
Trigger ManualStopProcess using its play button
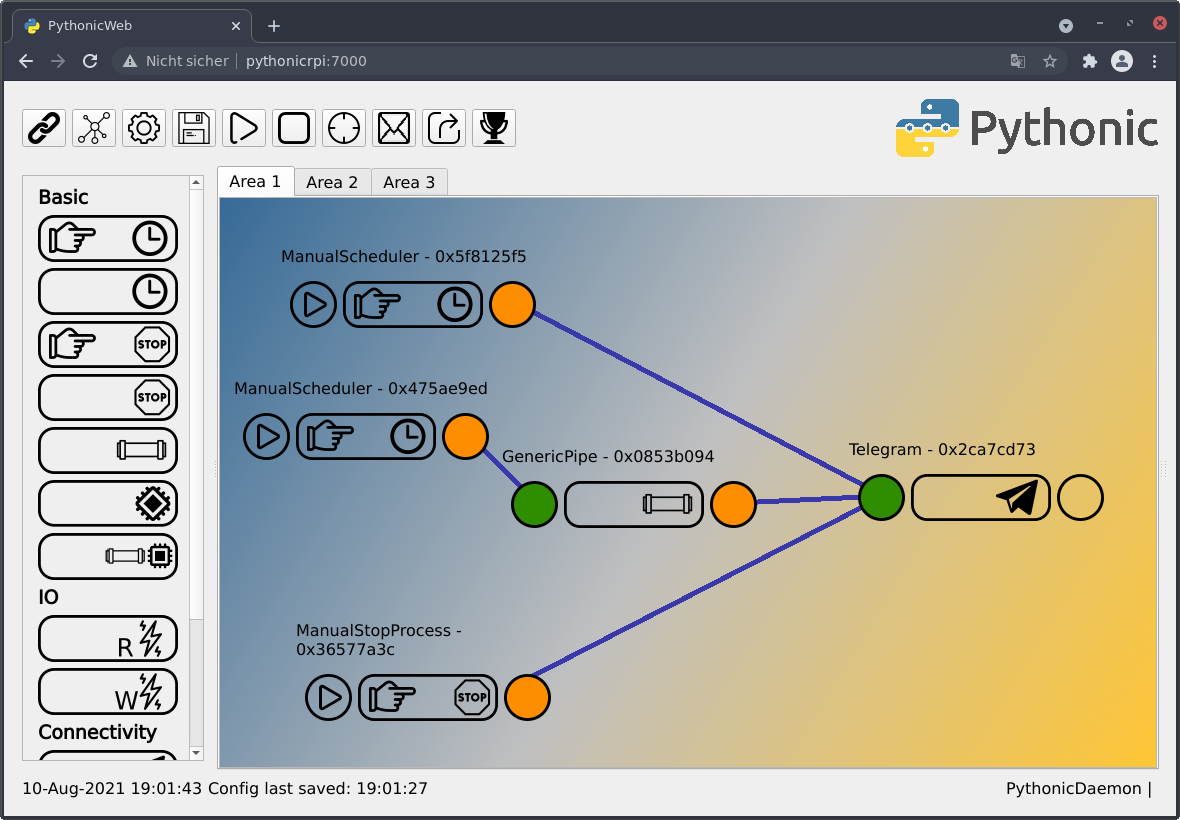coord(328,697)
